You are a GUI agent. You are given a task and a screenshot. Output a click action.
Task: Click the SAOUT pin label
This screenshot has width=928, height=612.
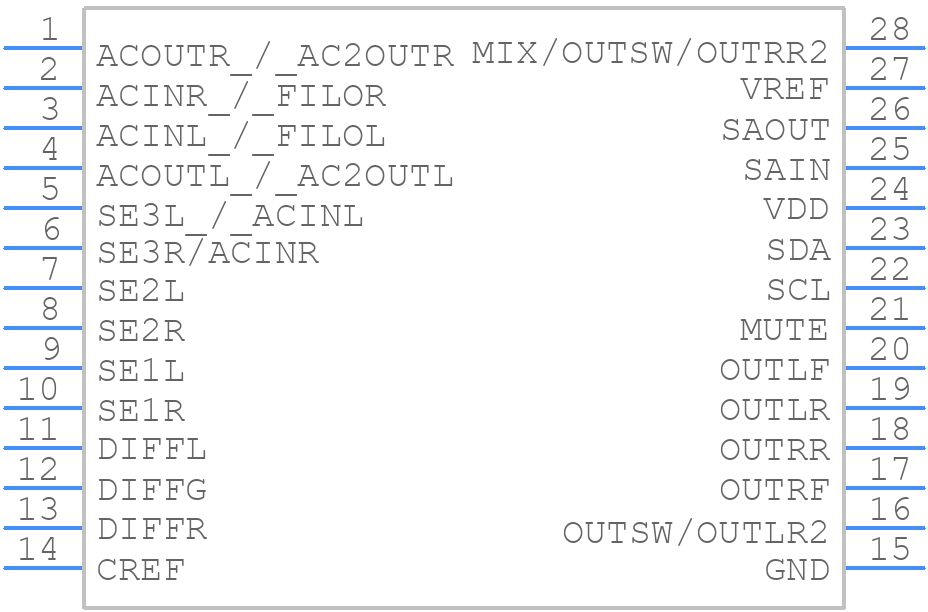coord(775,130)
